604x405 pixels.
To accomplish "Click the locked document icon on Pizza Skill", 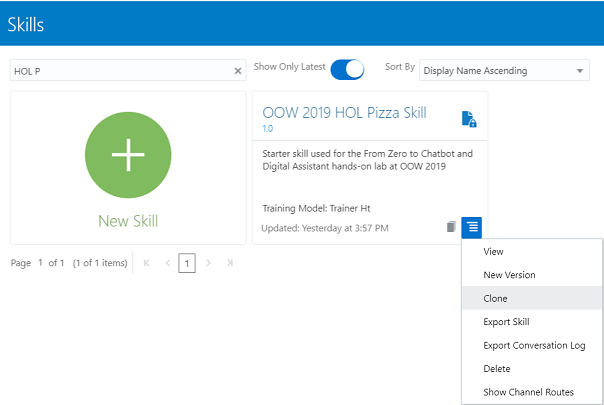I will coord(469,119).
